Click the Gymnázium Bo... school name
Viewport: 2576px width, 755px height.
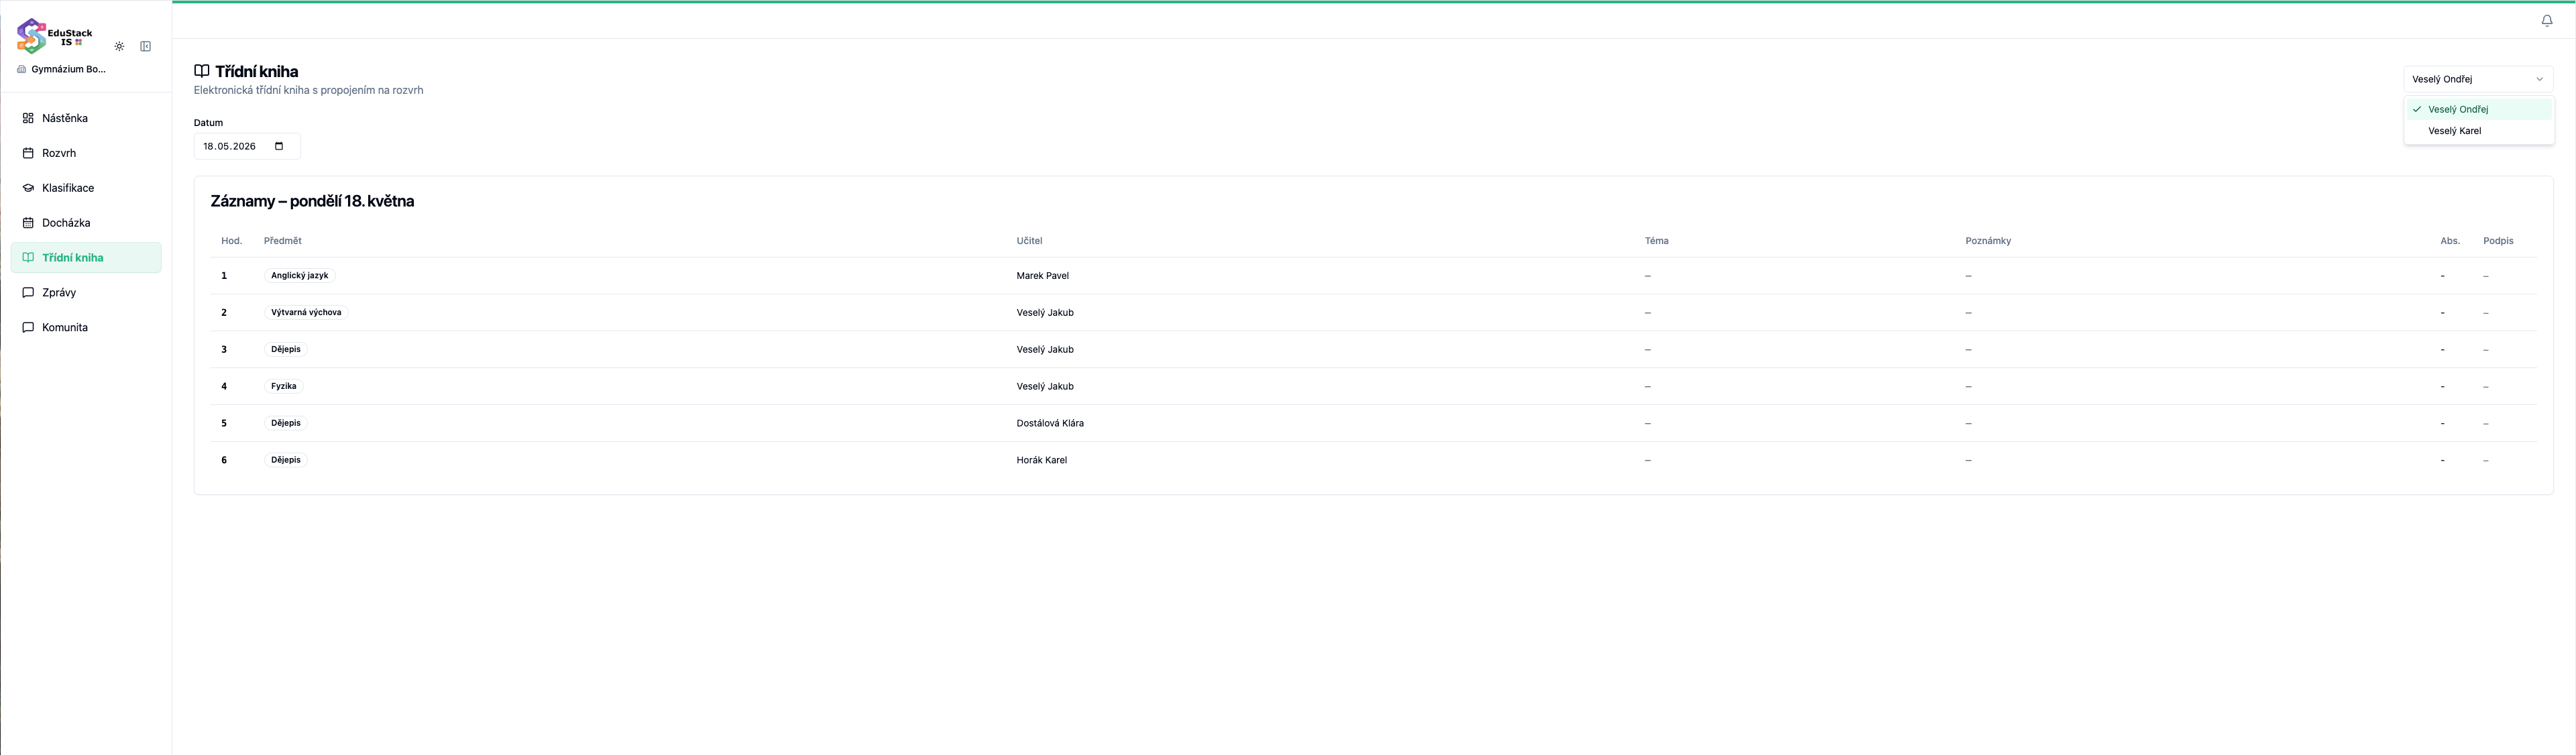[69, 69]
